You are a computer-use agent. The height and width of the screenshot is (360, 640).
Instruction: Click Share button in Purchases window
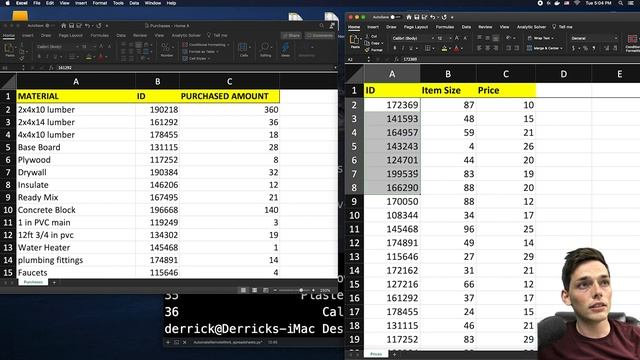tap(291, 36)
